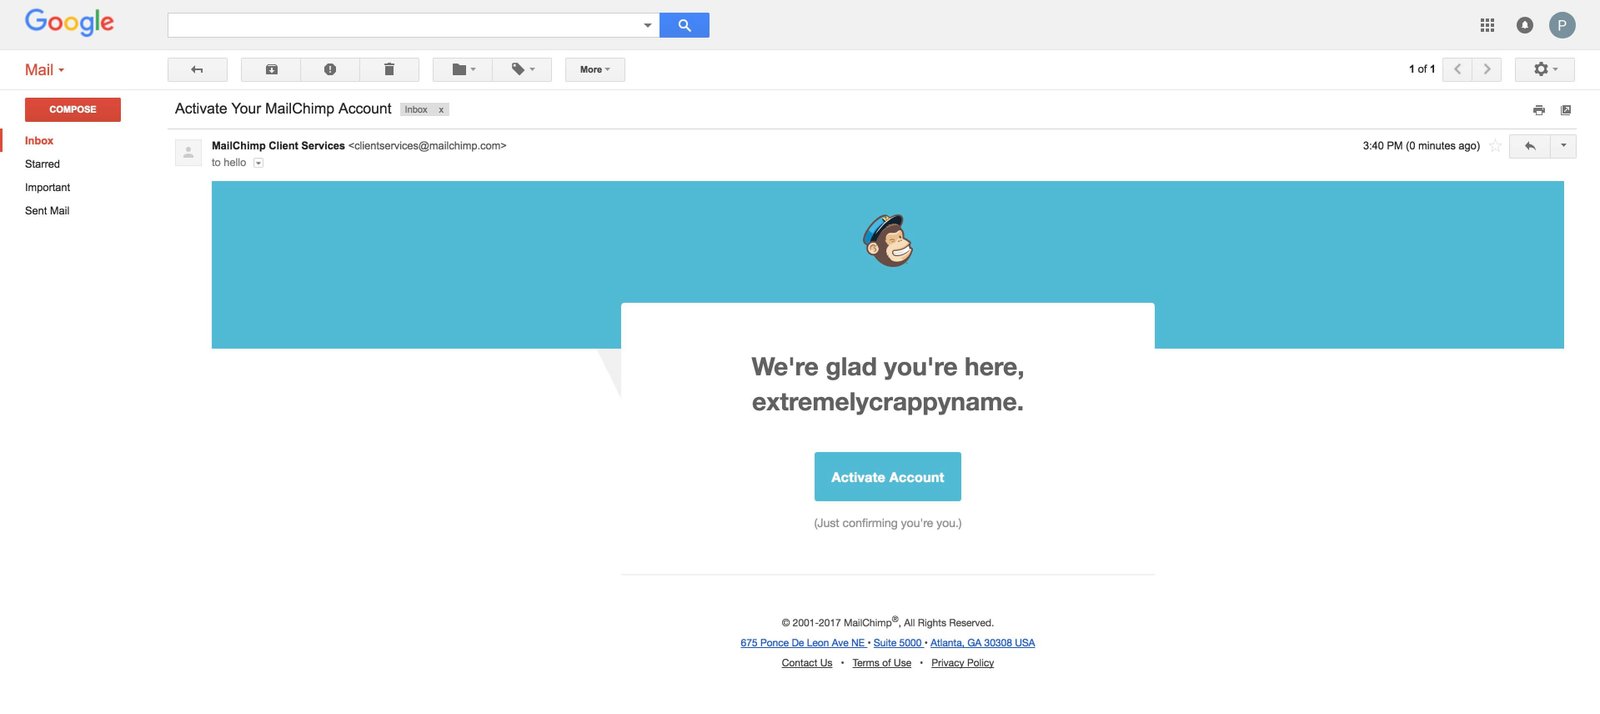Viewport: 1600px width, 714px height.
Task: Print the conversation
Action: click(1539, 110)
